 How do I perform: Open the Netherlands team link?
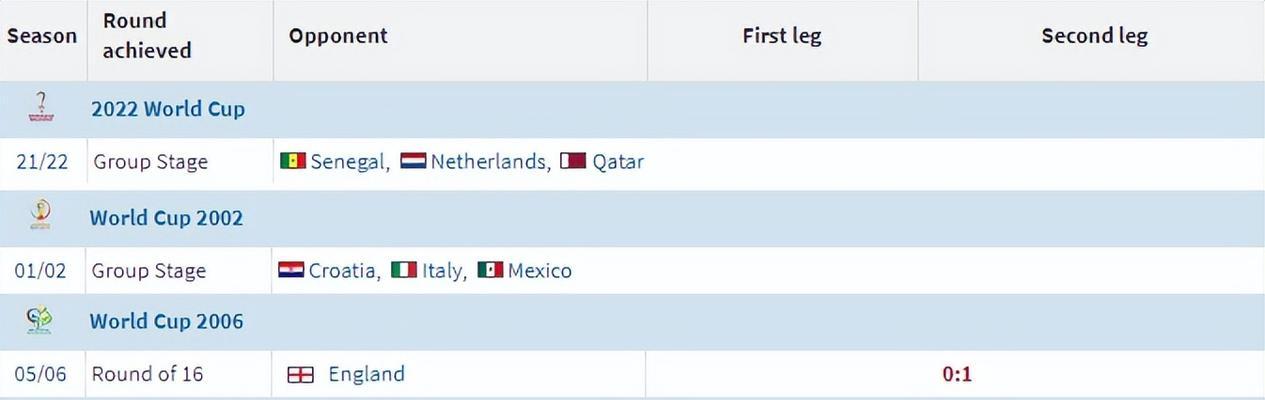pyautogui.click(x=487, y=162)
